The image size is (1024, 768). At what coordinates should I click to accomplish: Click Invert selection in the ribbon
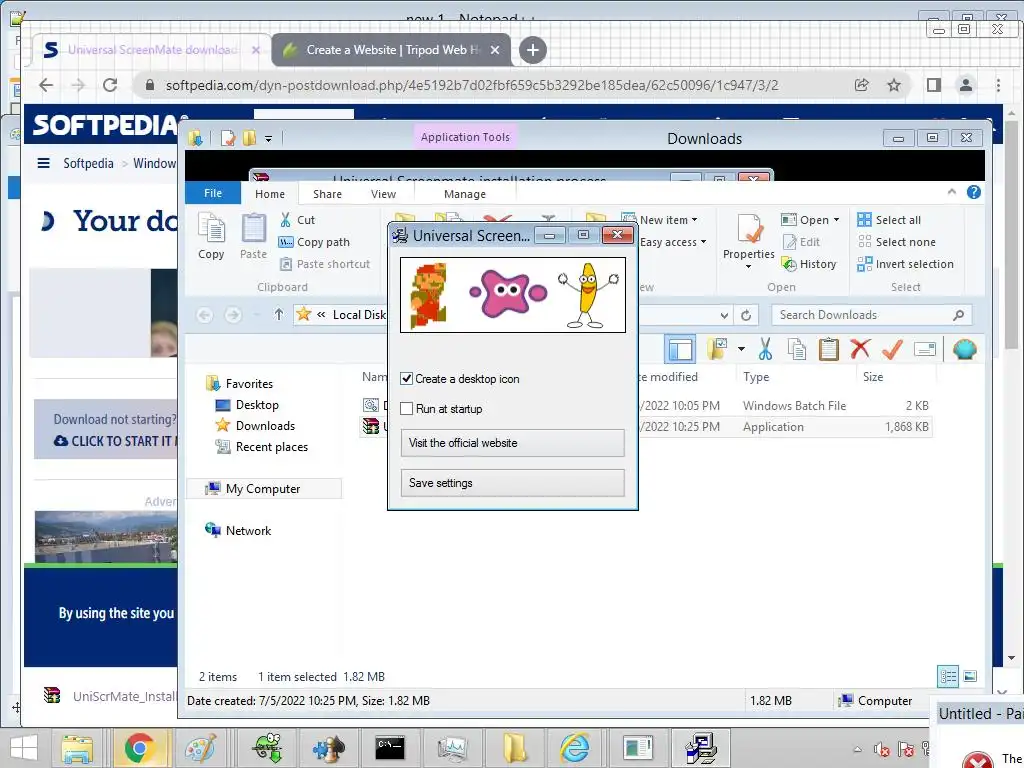(905, 264)
